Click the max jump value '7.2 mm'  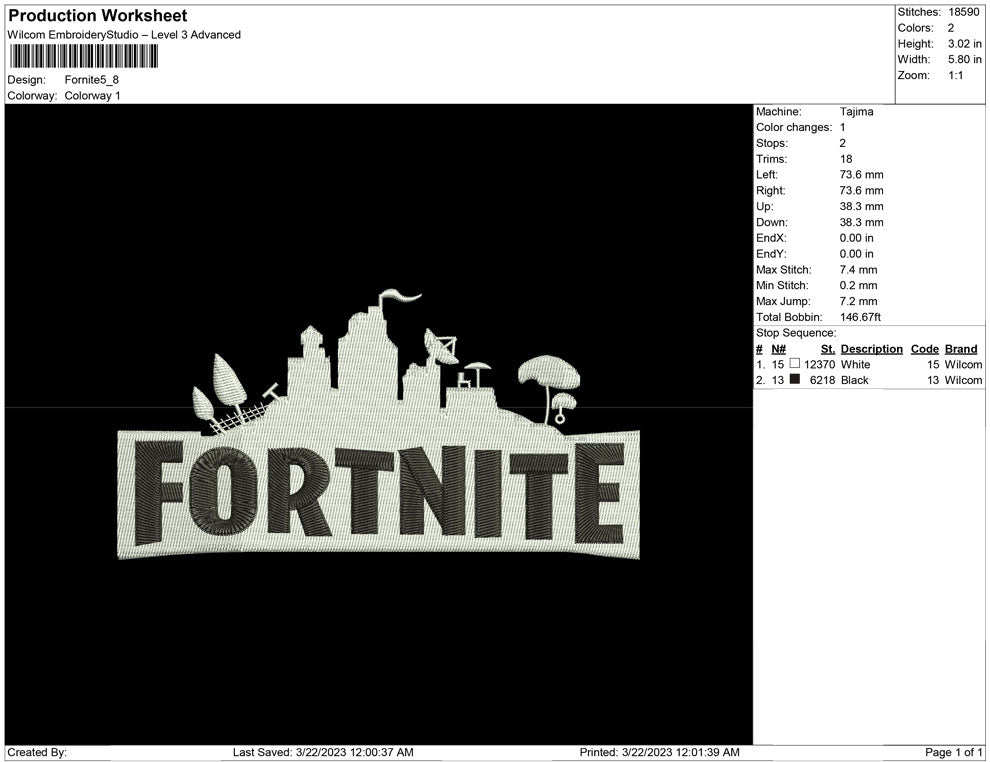[859, 301]
